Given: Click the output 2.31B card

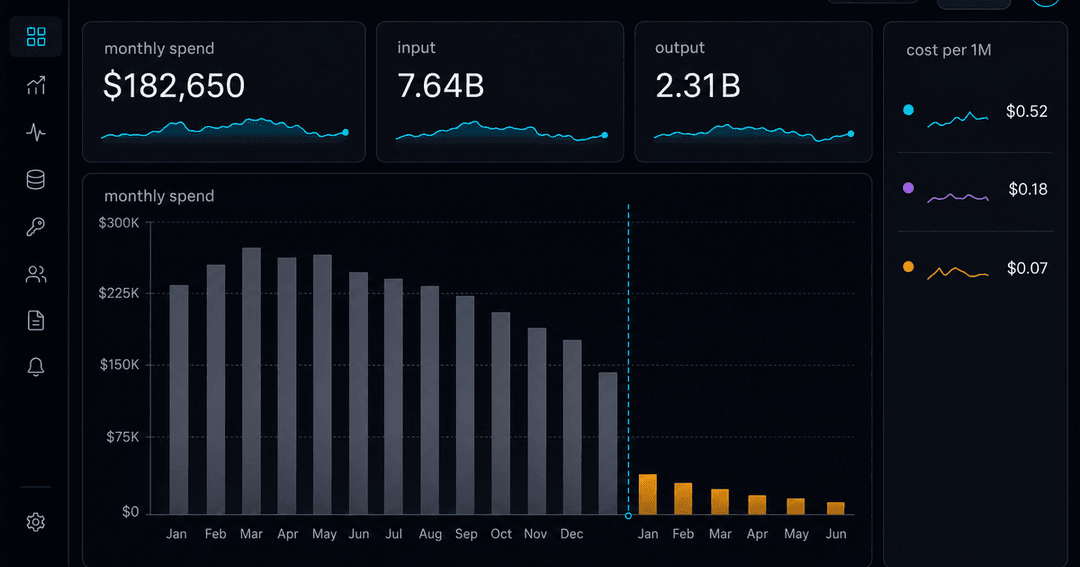Looking at the screenshot, I should click(x=753, y=92).
